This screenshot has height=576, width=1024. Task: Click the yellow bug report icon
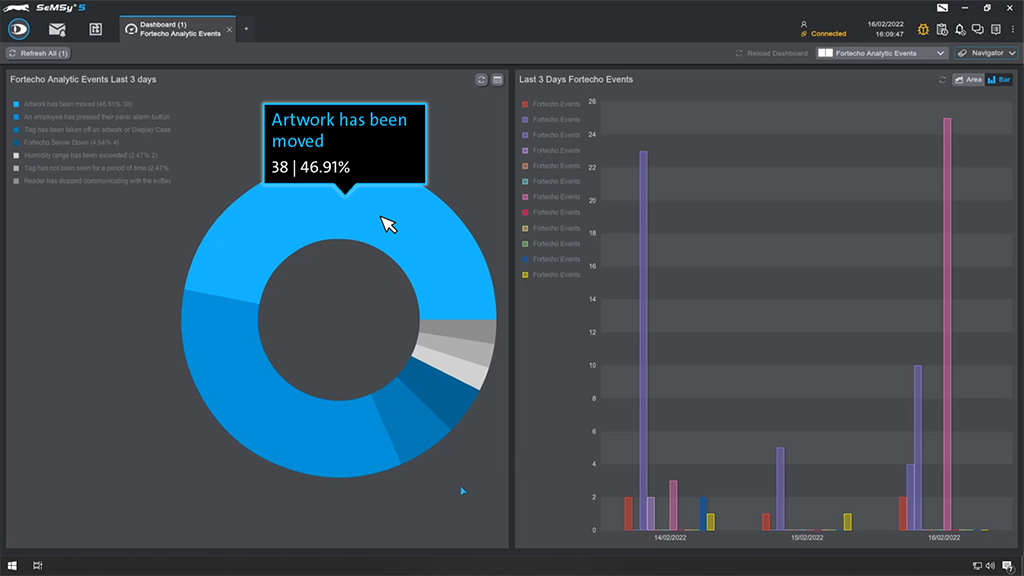point(923,29)
